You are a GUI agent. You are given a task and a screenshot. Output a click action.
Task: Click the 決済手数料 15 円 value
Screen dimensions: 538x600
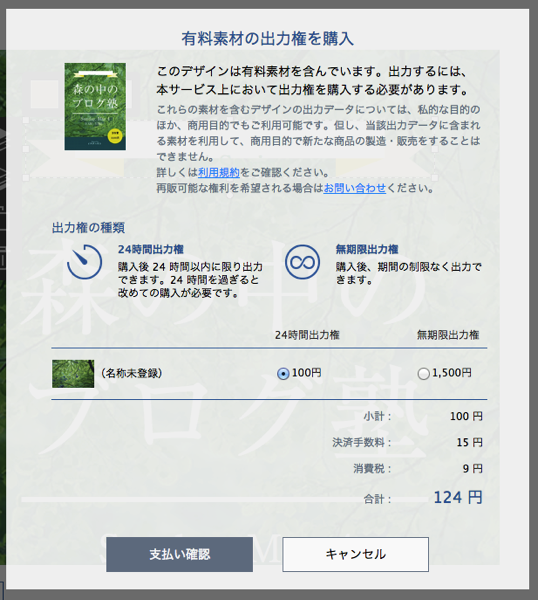coord(470,442)
